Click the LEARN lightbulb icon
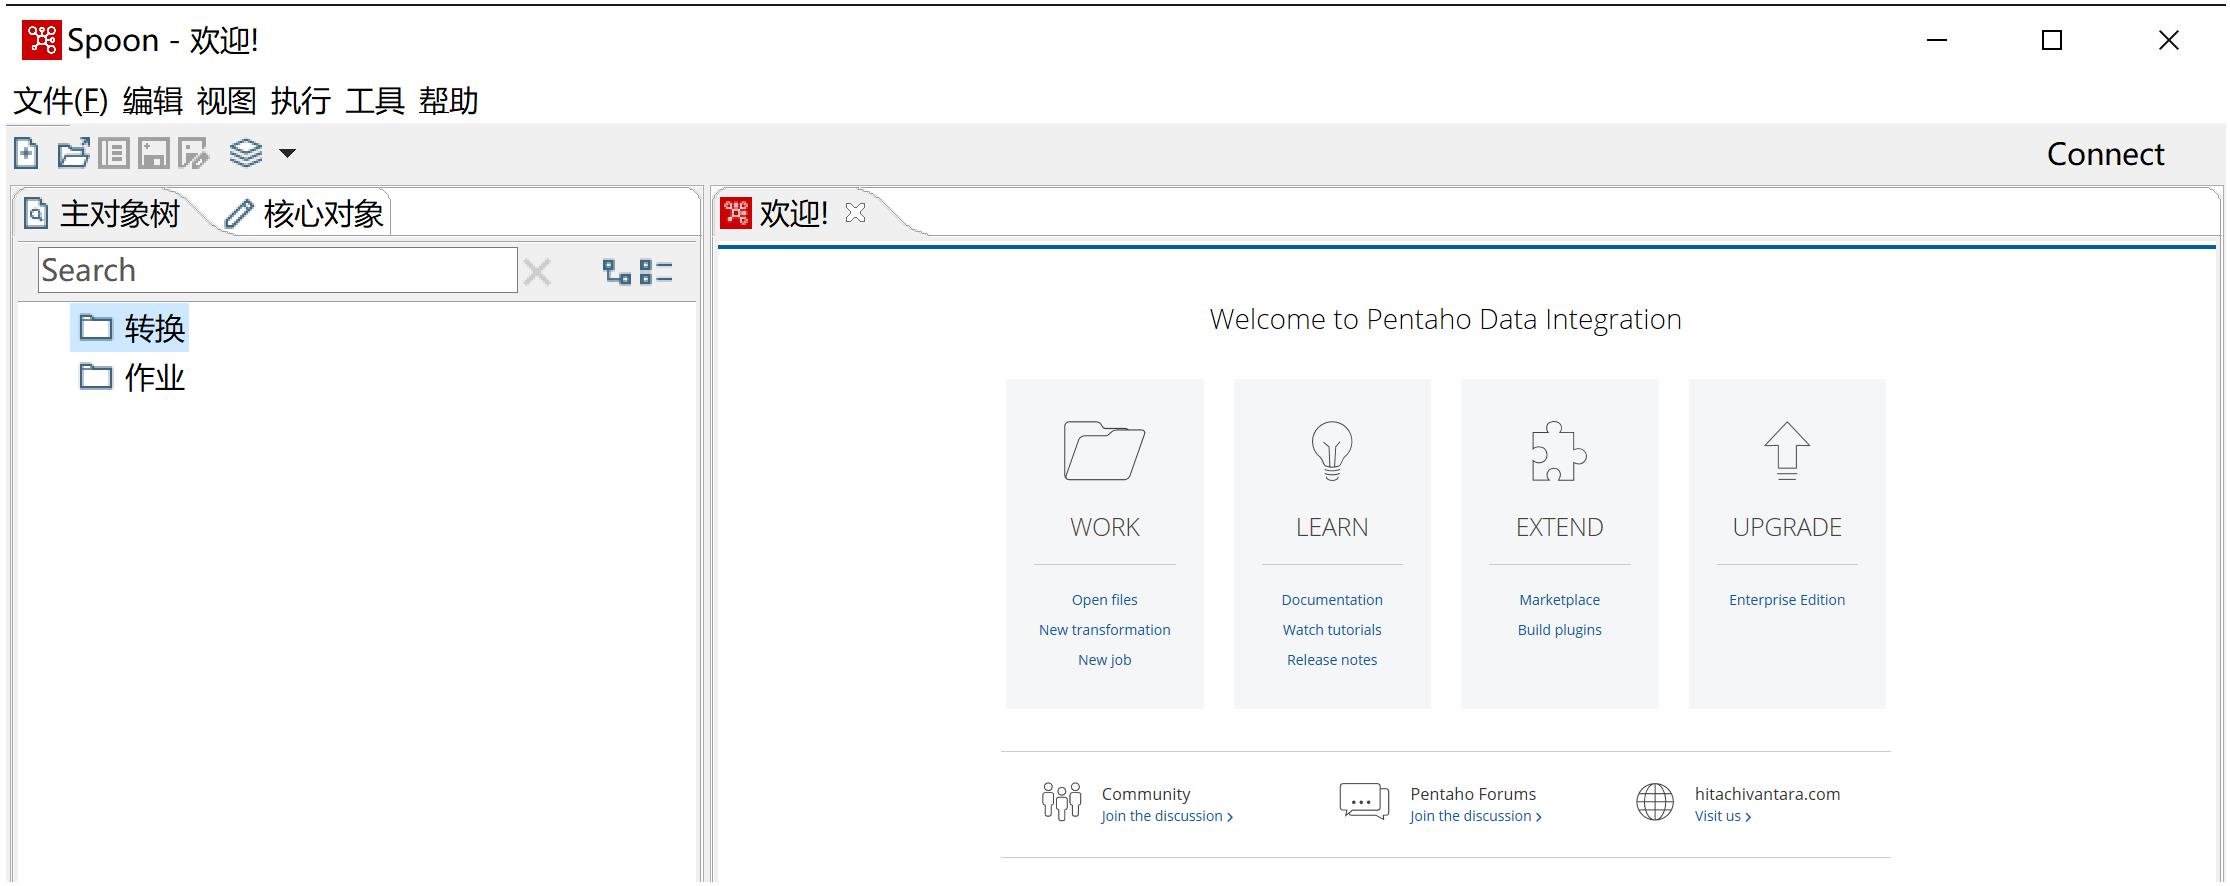 pos(1332,450)
